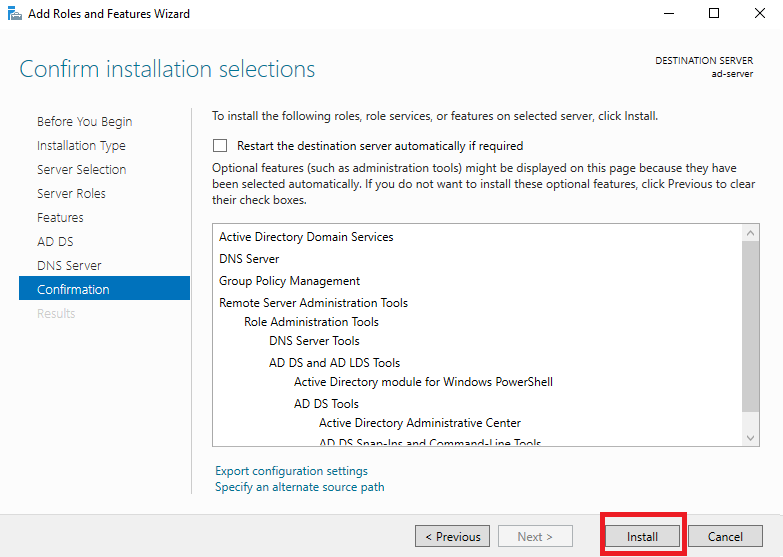Open the Server Roles step
This screenshot has height=557, width=783.
[x=71, y=193]
